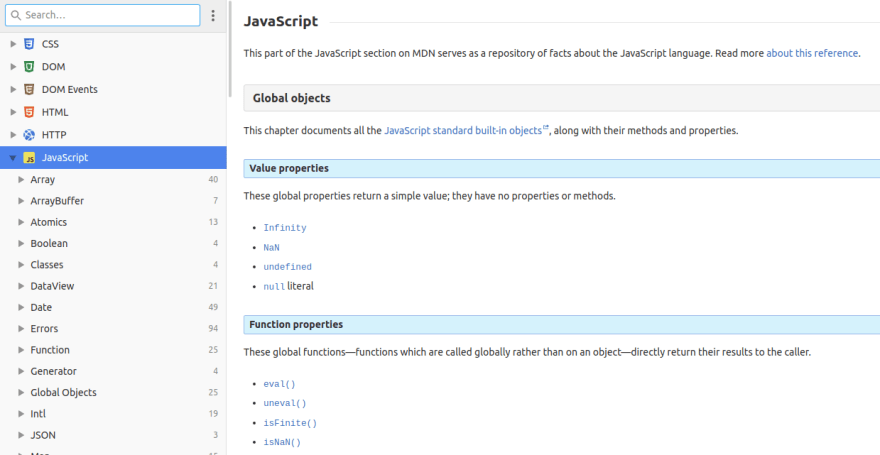Click the 'Value properties' subsection heading
This screenshot has width=880, height=455.
pos(289,168)
